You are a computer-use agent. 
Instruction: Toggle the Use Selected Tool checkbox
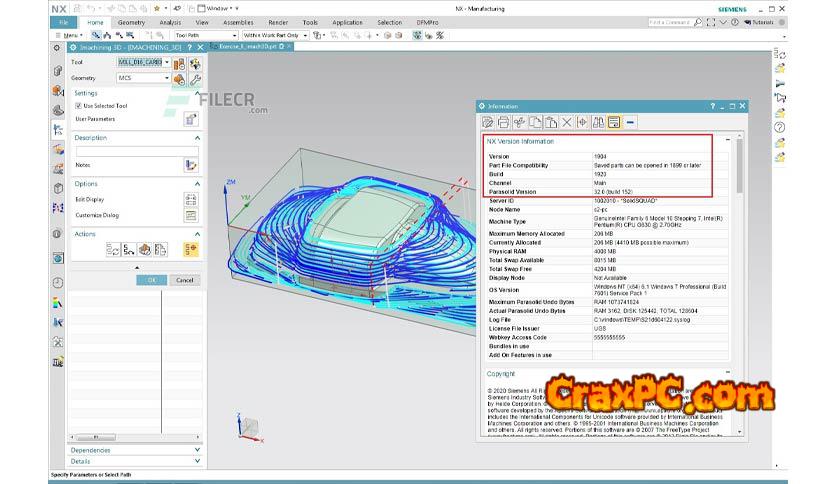point(79,105)
